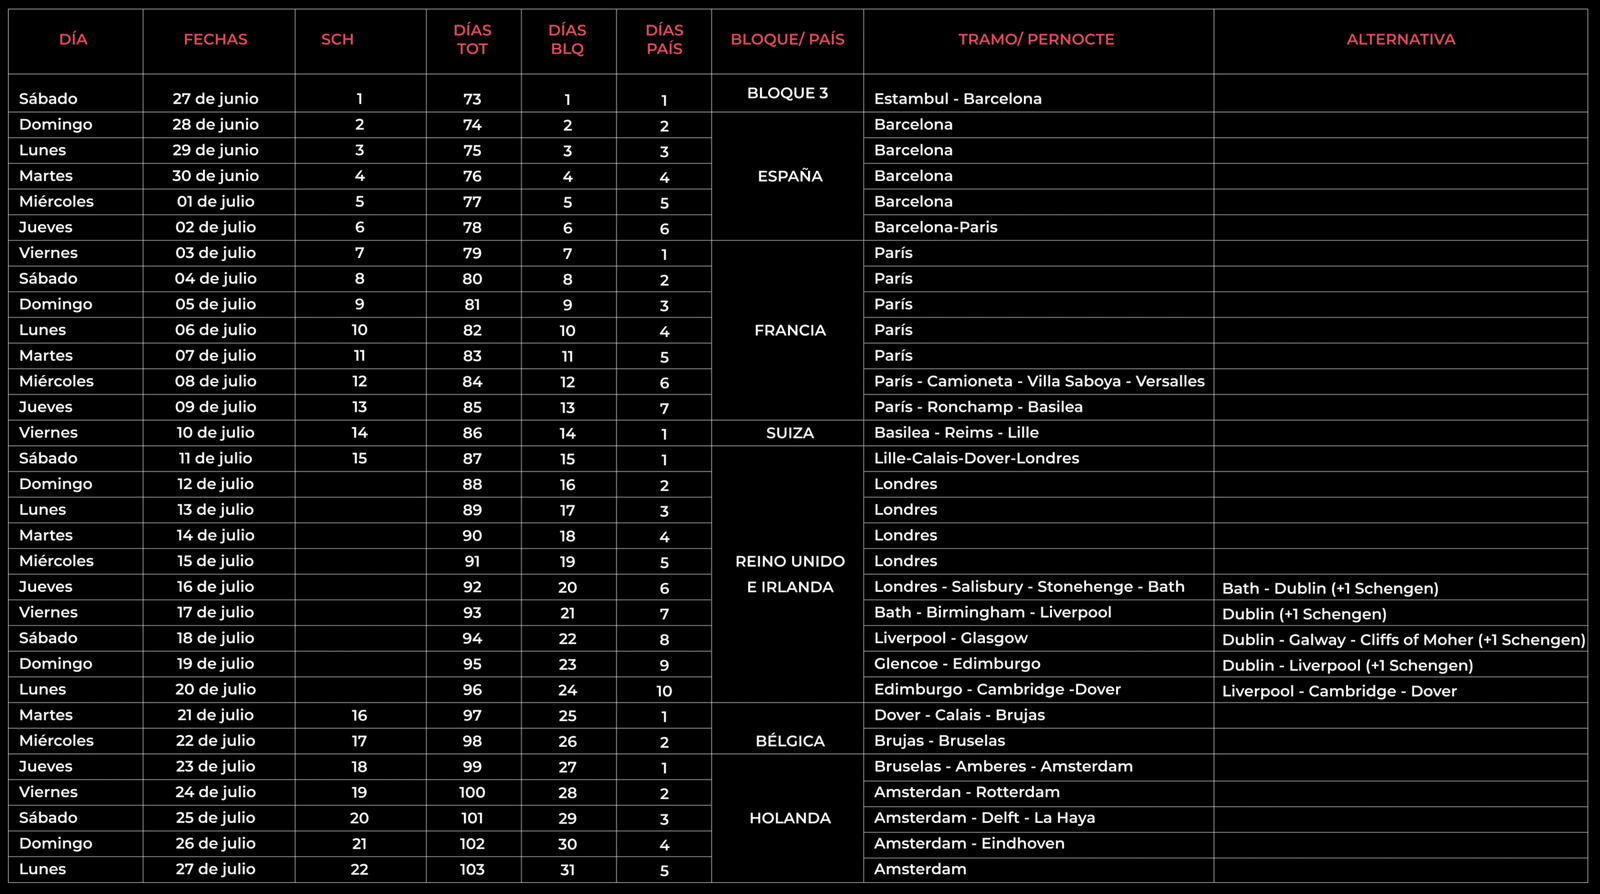Select the Bath - Dublin (+1 Schengen) alternative
Screen dimensions: 1600x894
(1330, 589)
